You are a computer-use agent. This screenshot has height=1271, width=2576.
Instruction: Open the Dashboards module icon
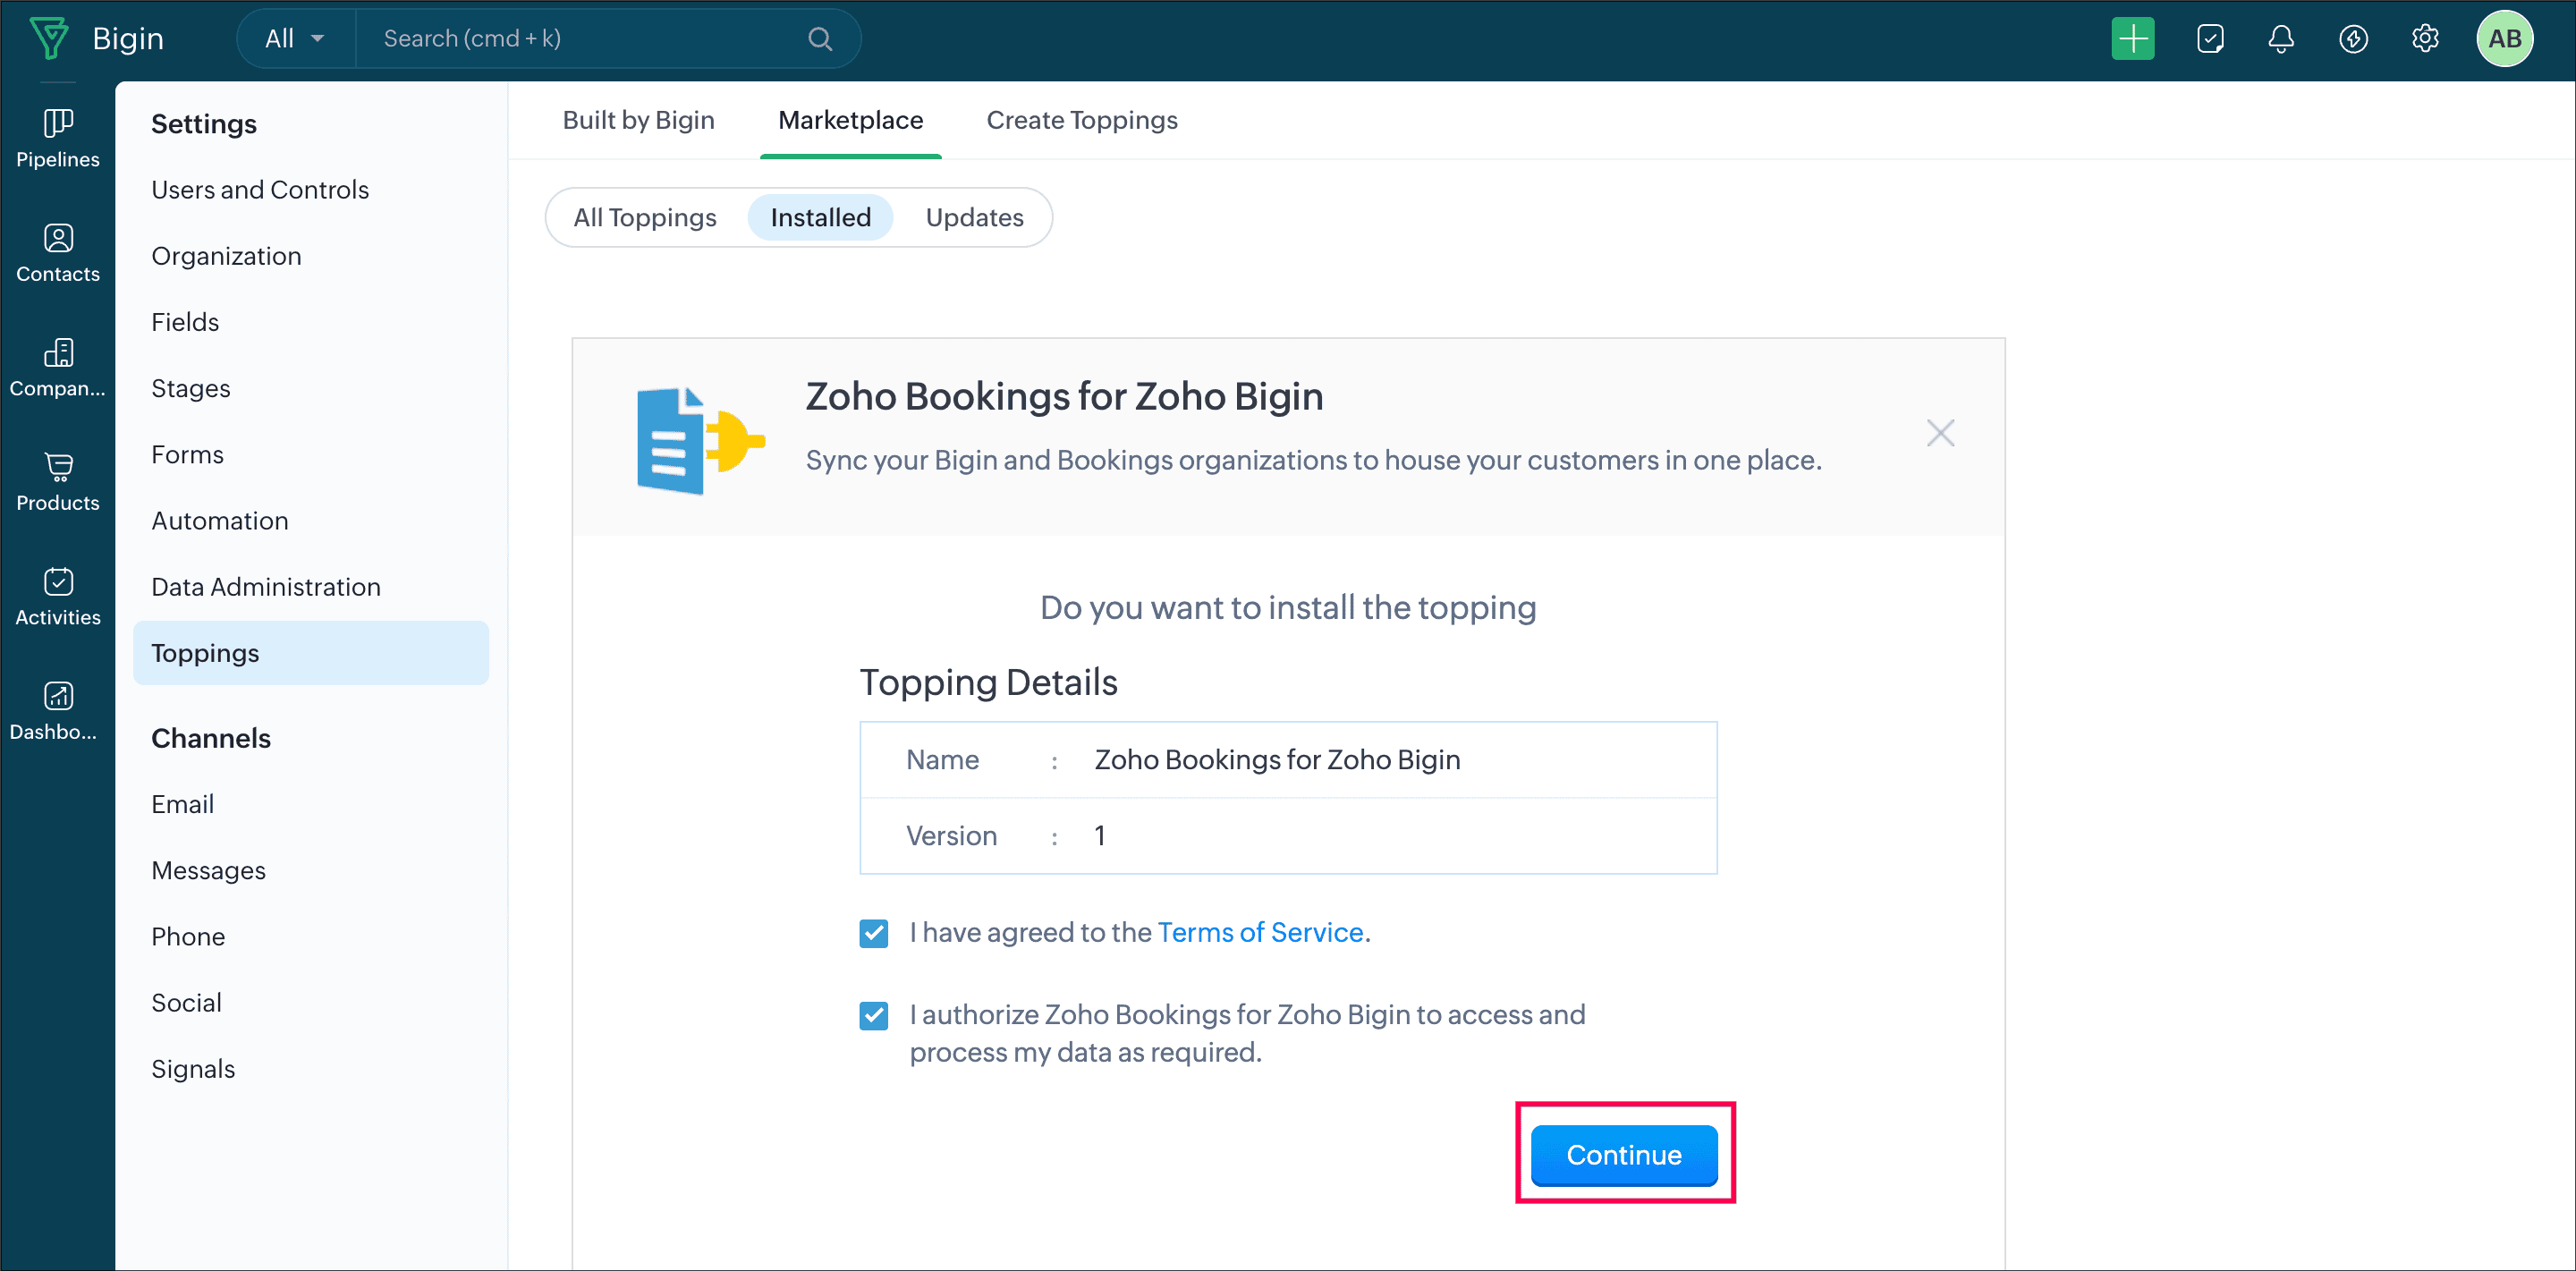pos(58,711)
